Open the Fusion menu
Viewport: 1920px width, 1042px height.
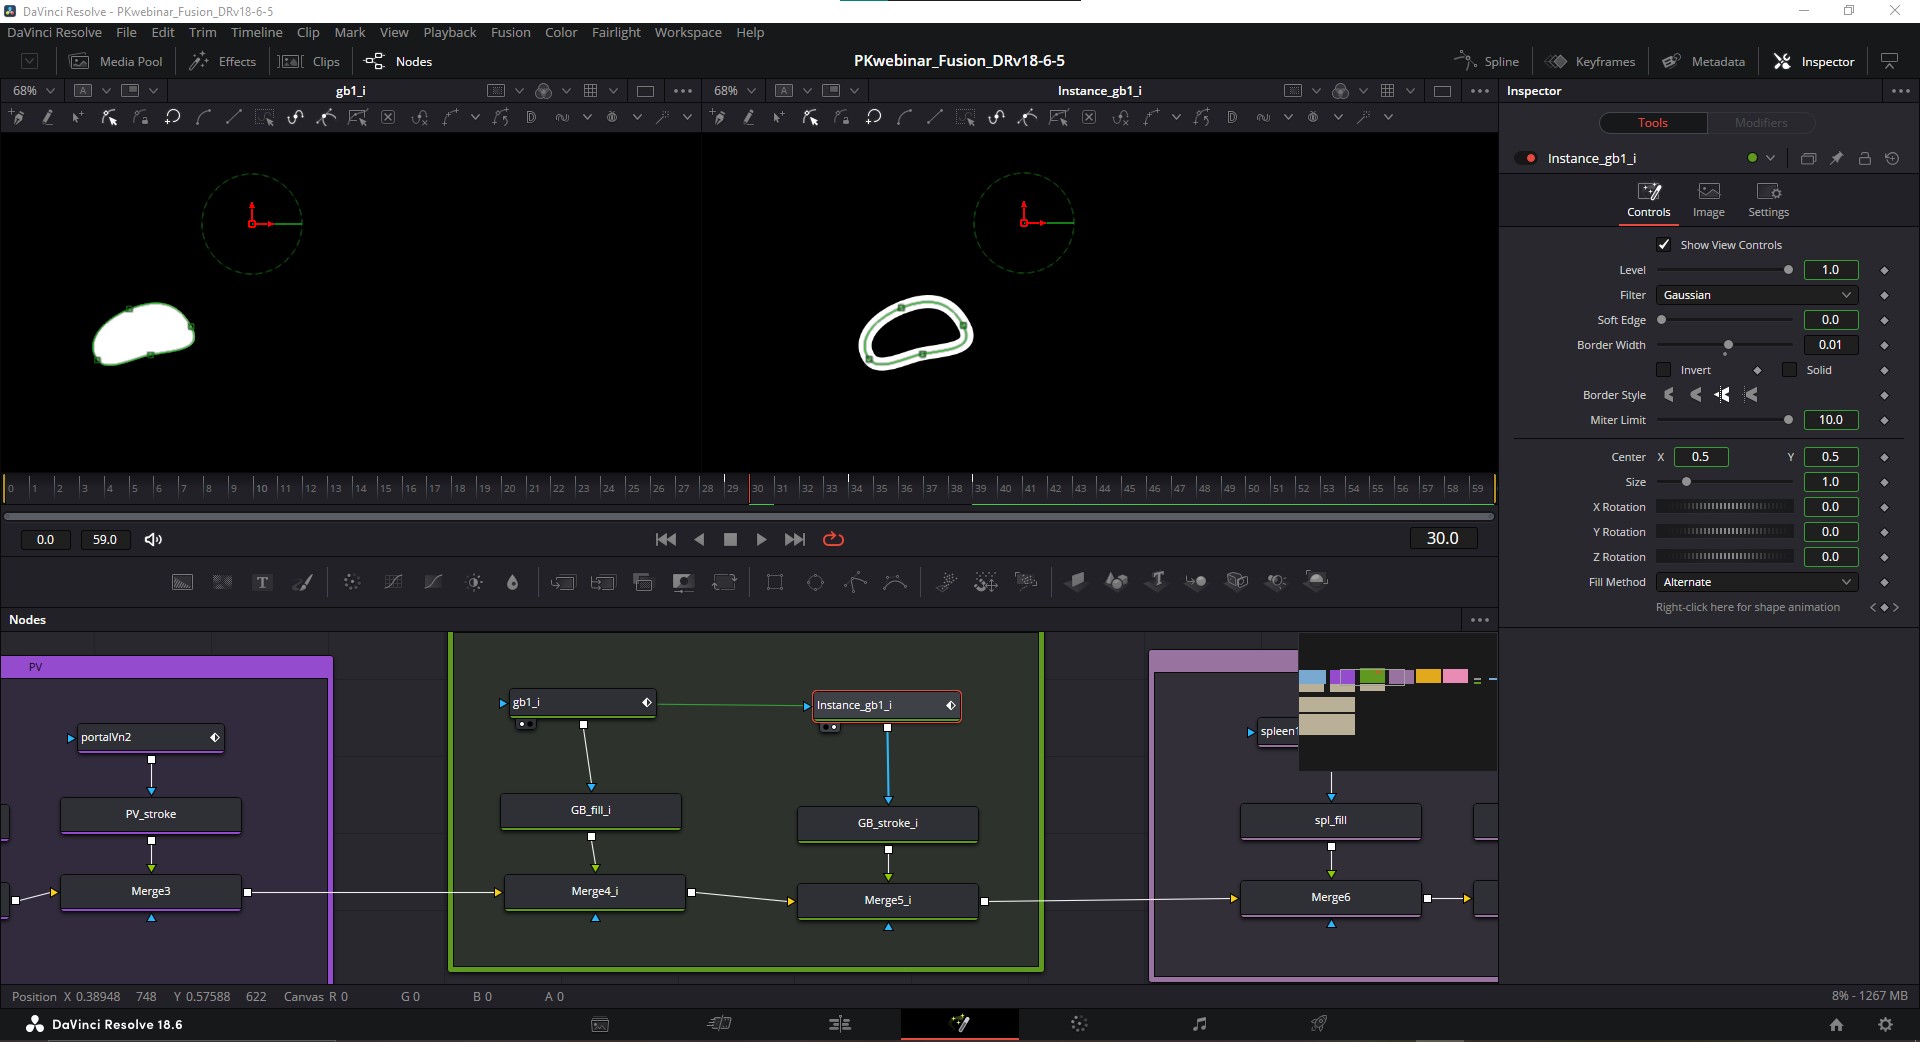click(510, 32)
